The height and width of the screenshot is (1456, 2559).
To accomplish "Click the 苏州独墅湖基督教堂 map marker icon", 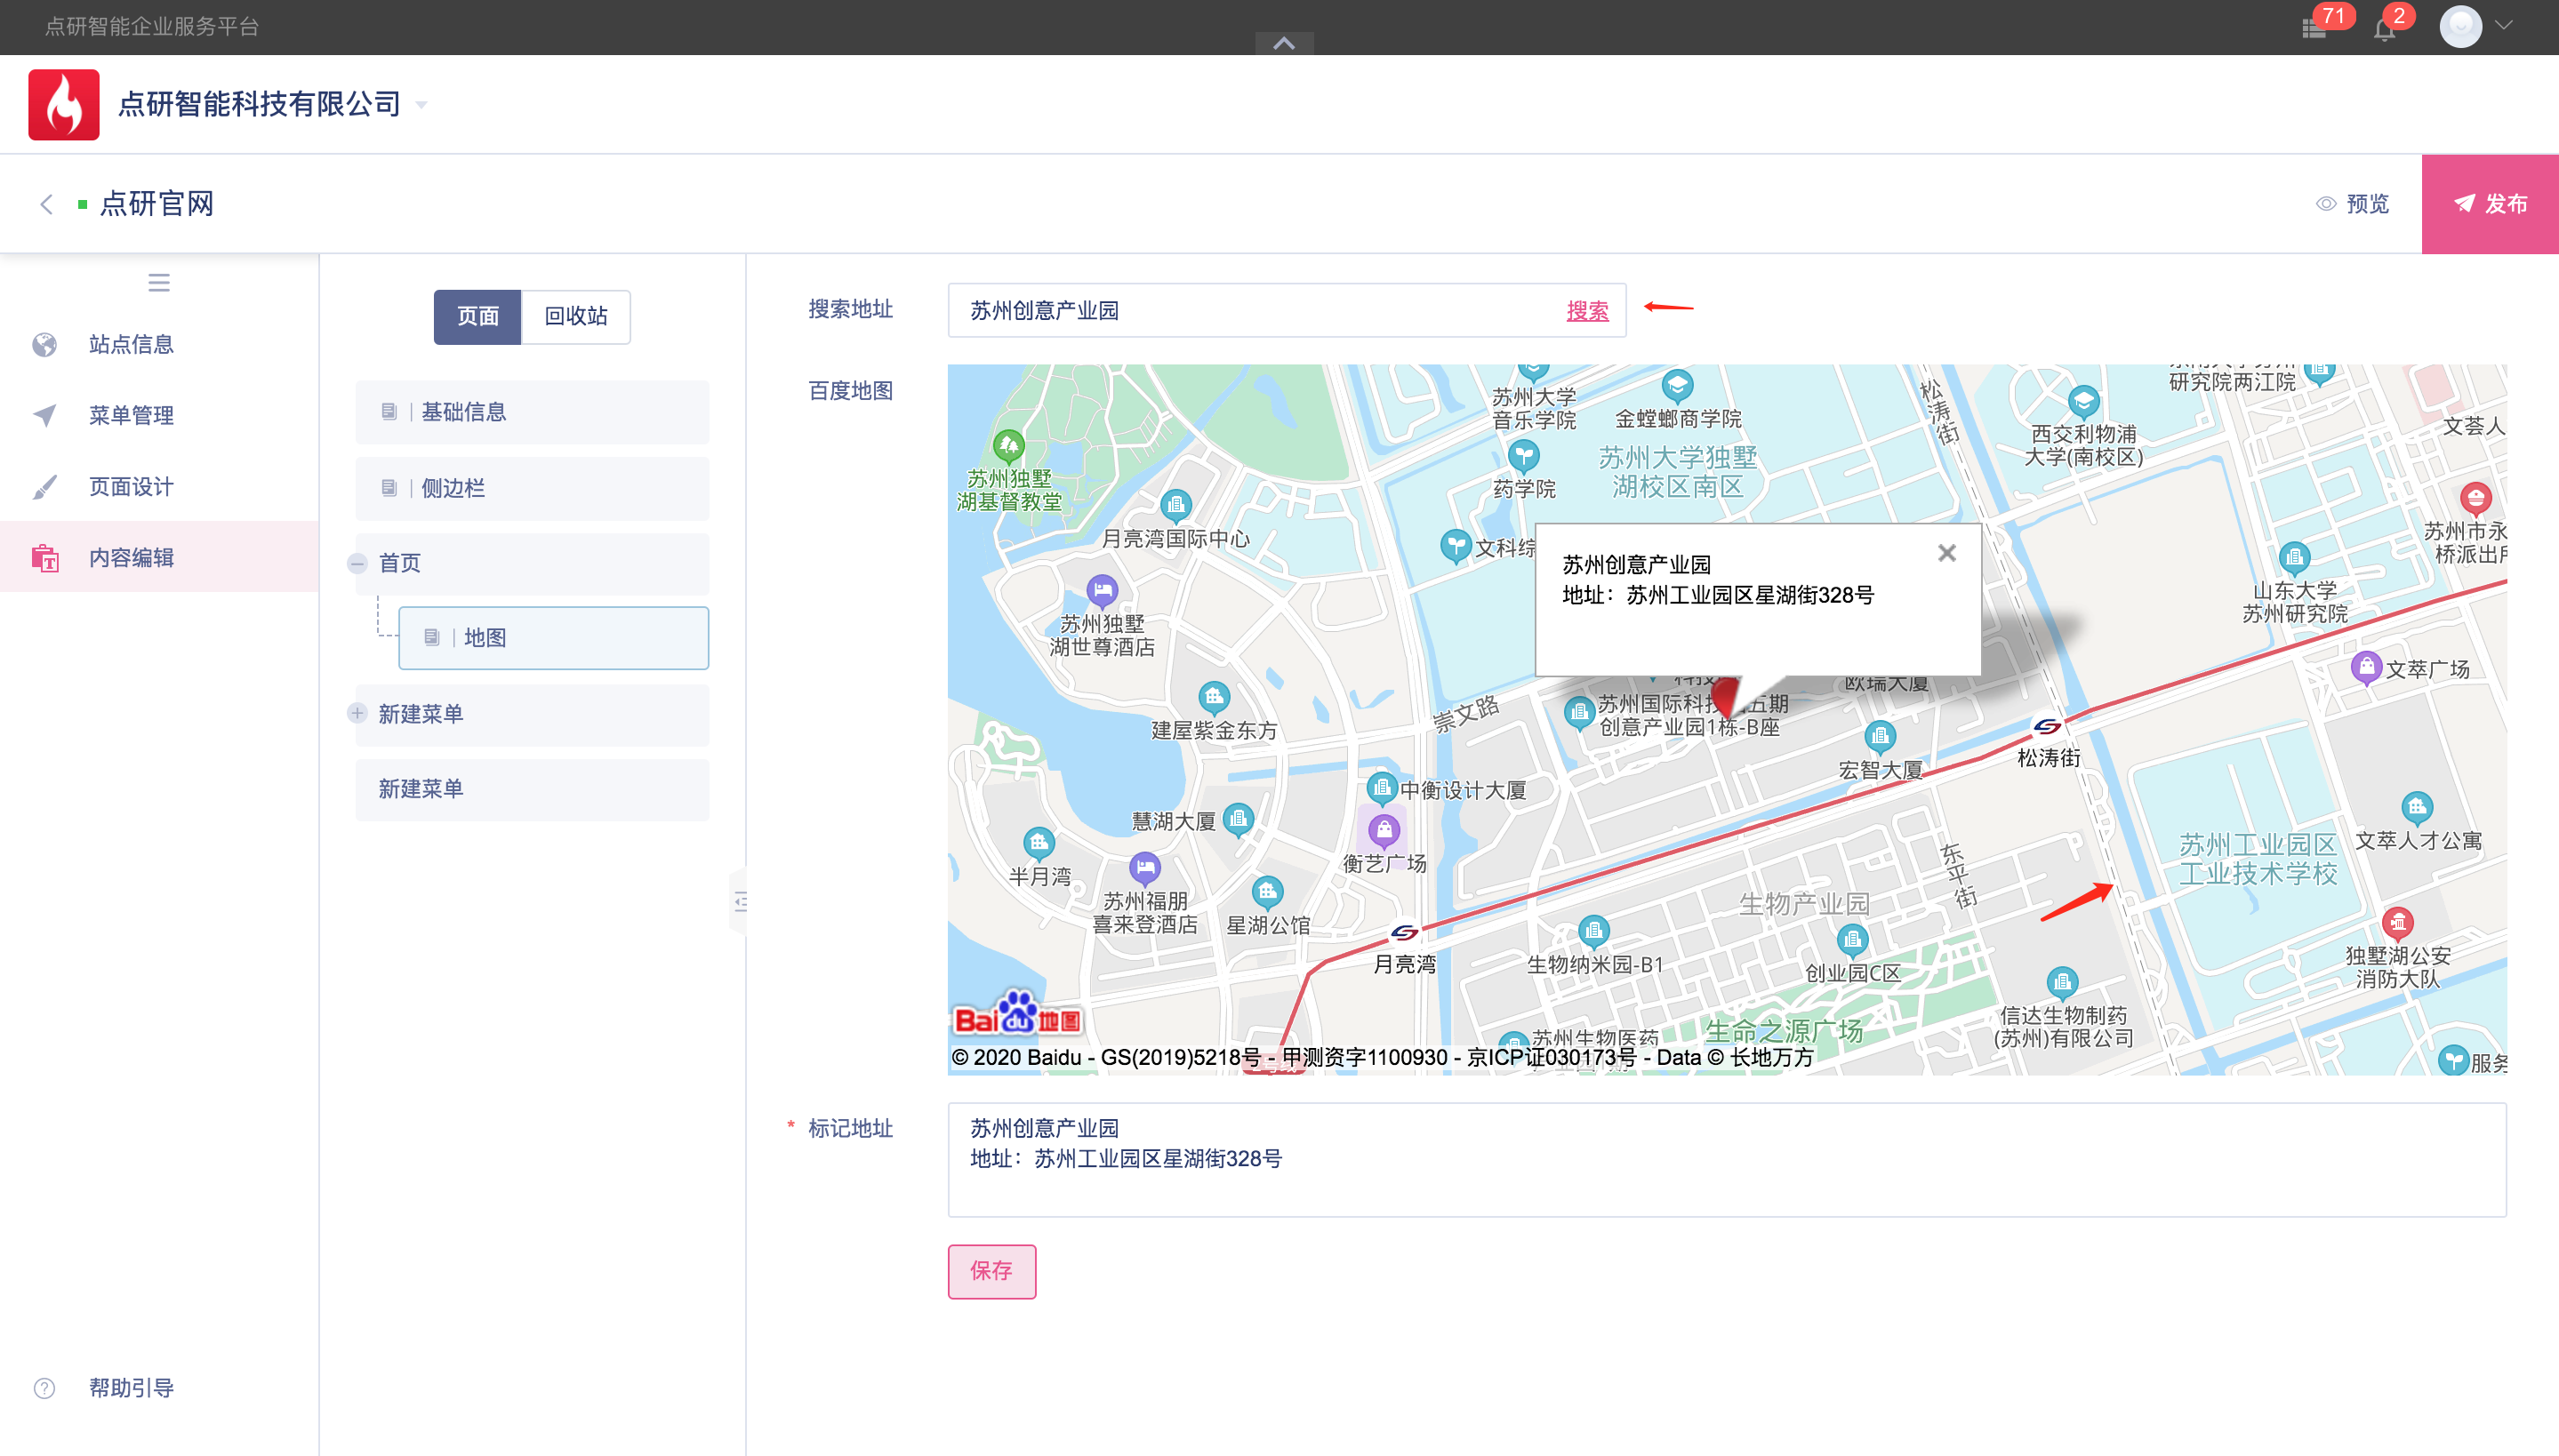I will click(x=1008, y=445).
